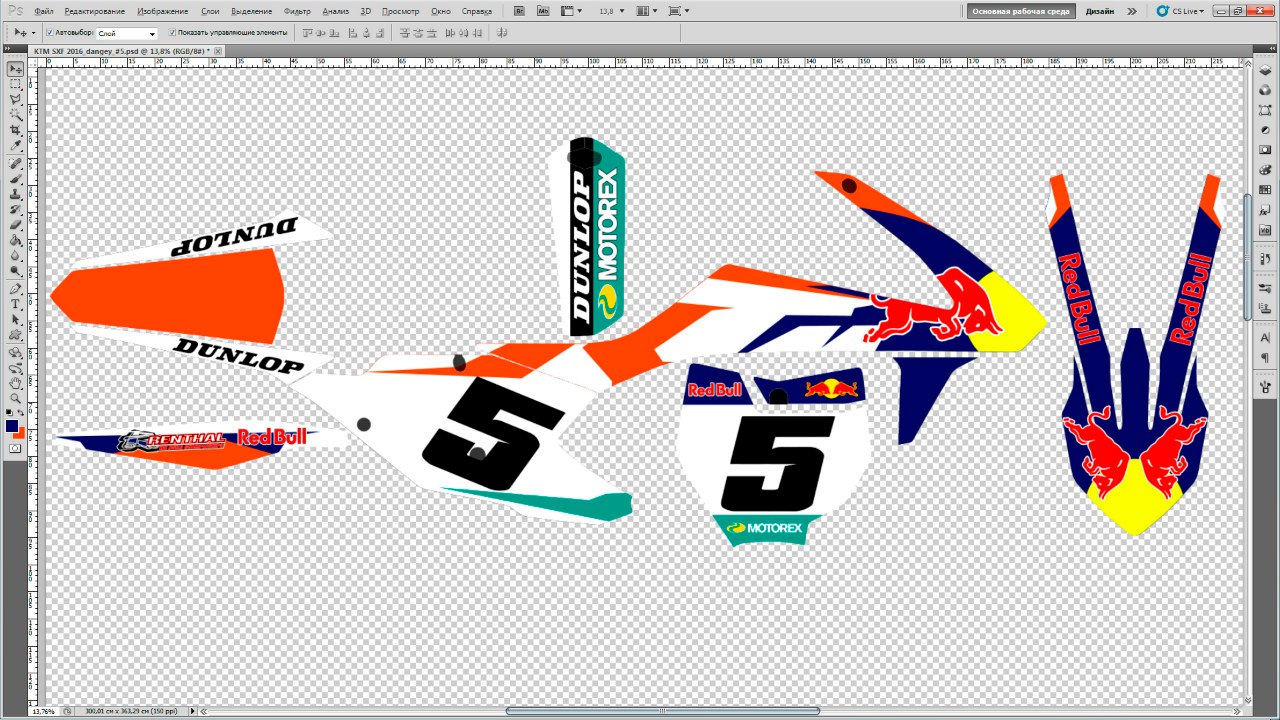The height and width of the screenshot is (720, 1280).
Task: Select the Paint Bucket tool
Action: click(x=16, y=240)
